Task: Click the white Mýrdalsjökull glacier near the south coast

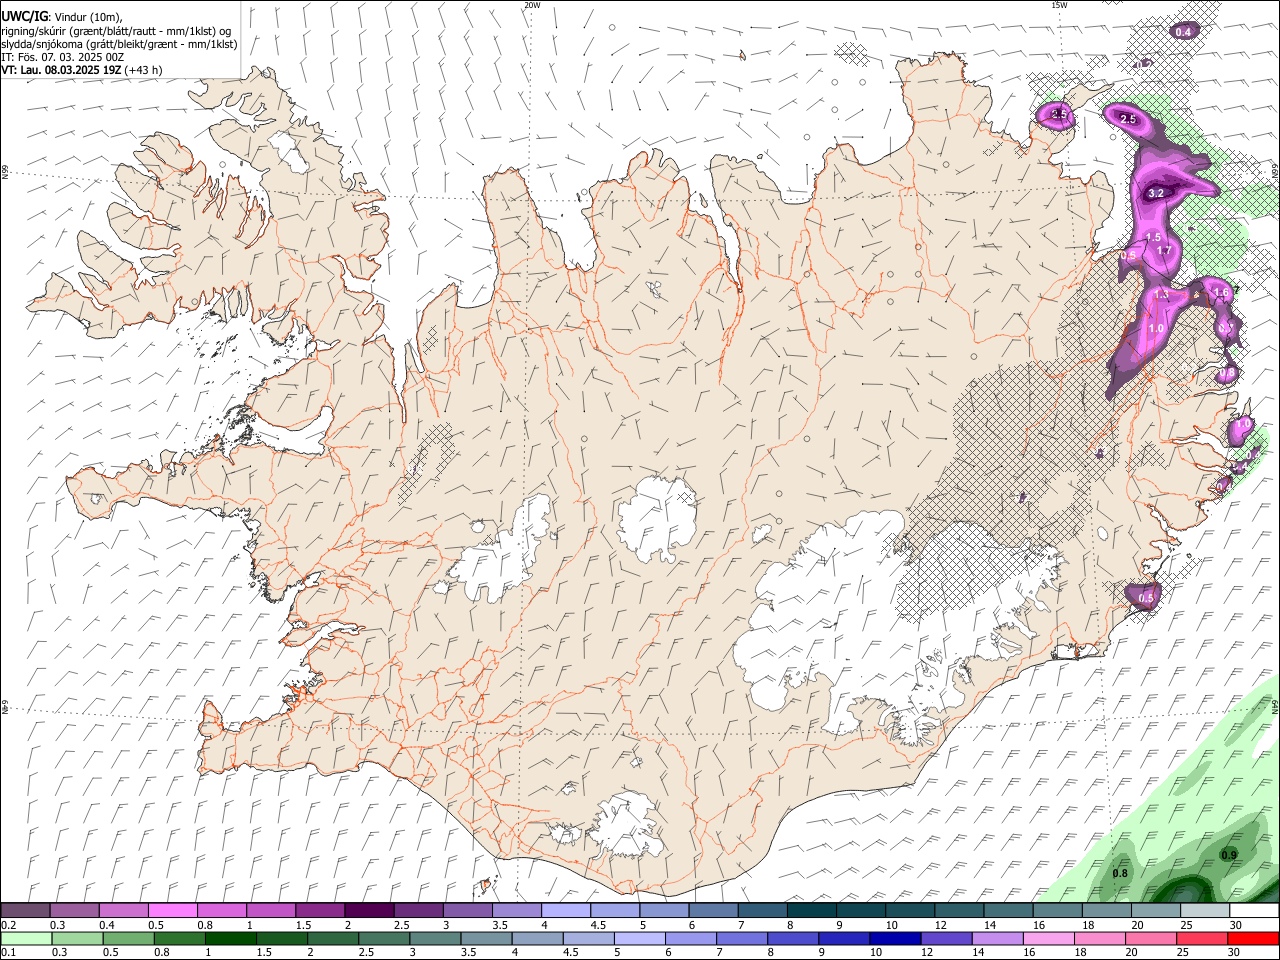Action: [625, 827]
